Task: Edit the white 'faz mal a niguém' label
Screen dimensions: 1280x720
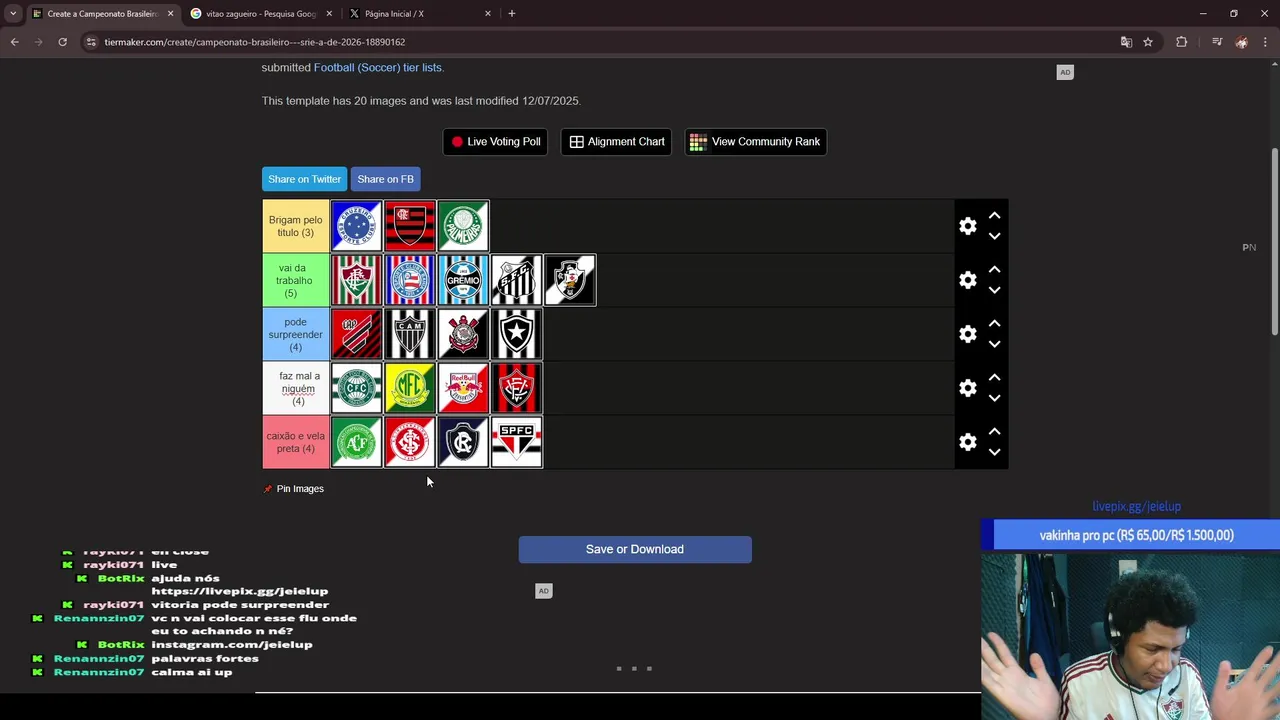Action: [295, 388]
